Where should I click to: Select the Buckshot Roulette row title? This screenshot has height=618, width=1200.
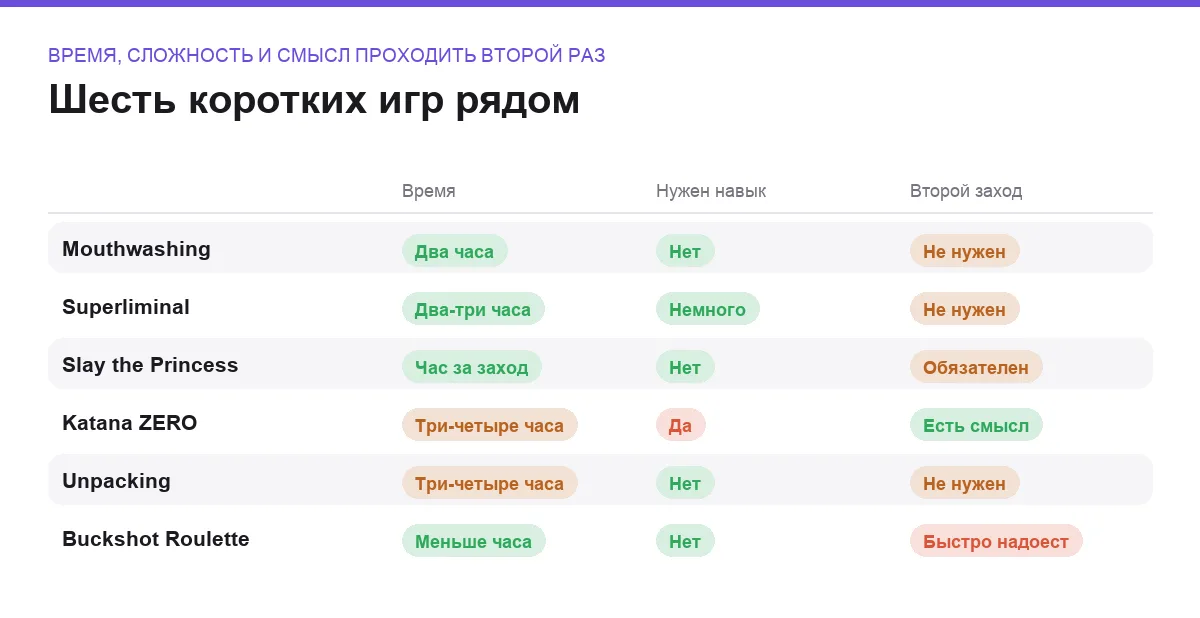coord(156,539)
